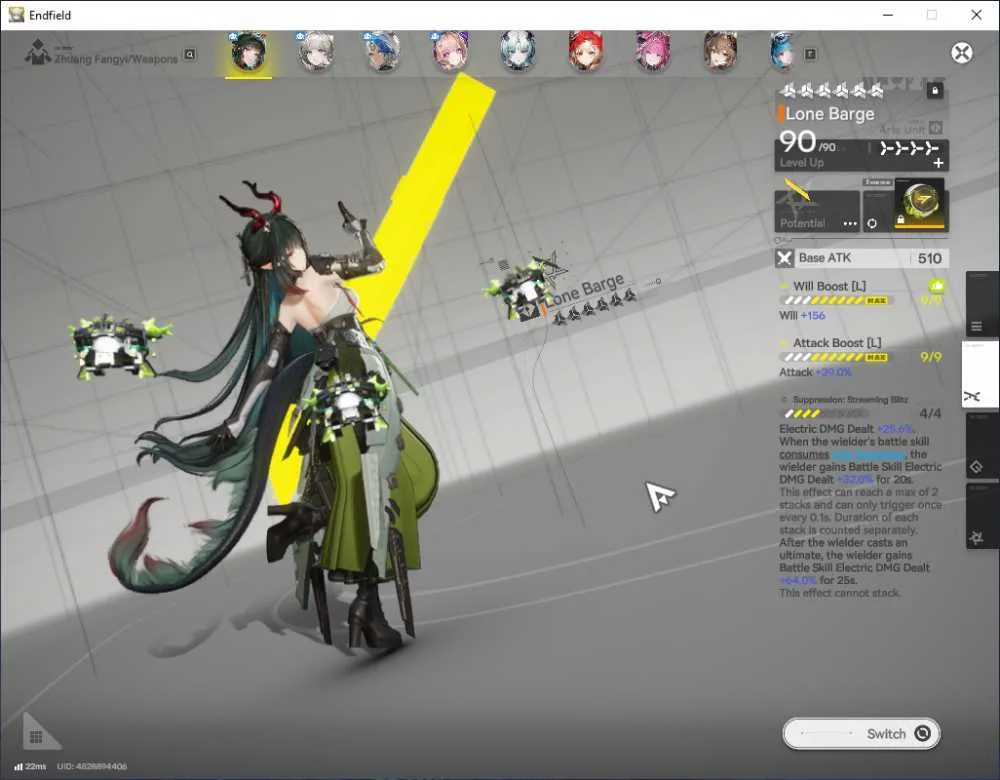The height and width of the screenshot is (780, 1000).
Task: Select the partly hidden blue-haired operator
Action: (782, 52)
